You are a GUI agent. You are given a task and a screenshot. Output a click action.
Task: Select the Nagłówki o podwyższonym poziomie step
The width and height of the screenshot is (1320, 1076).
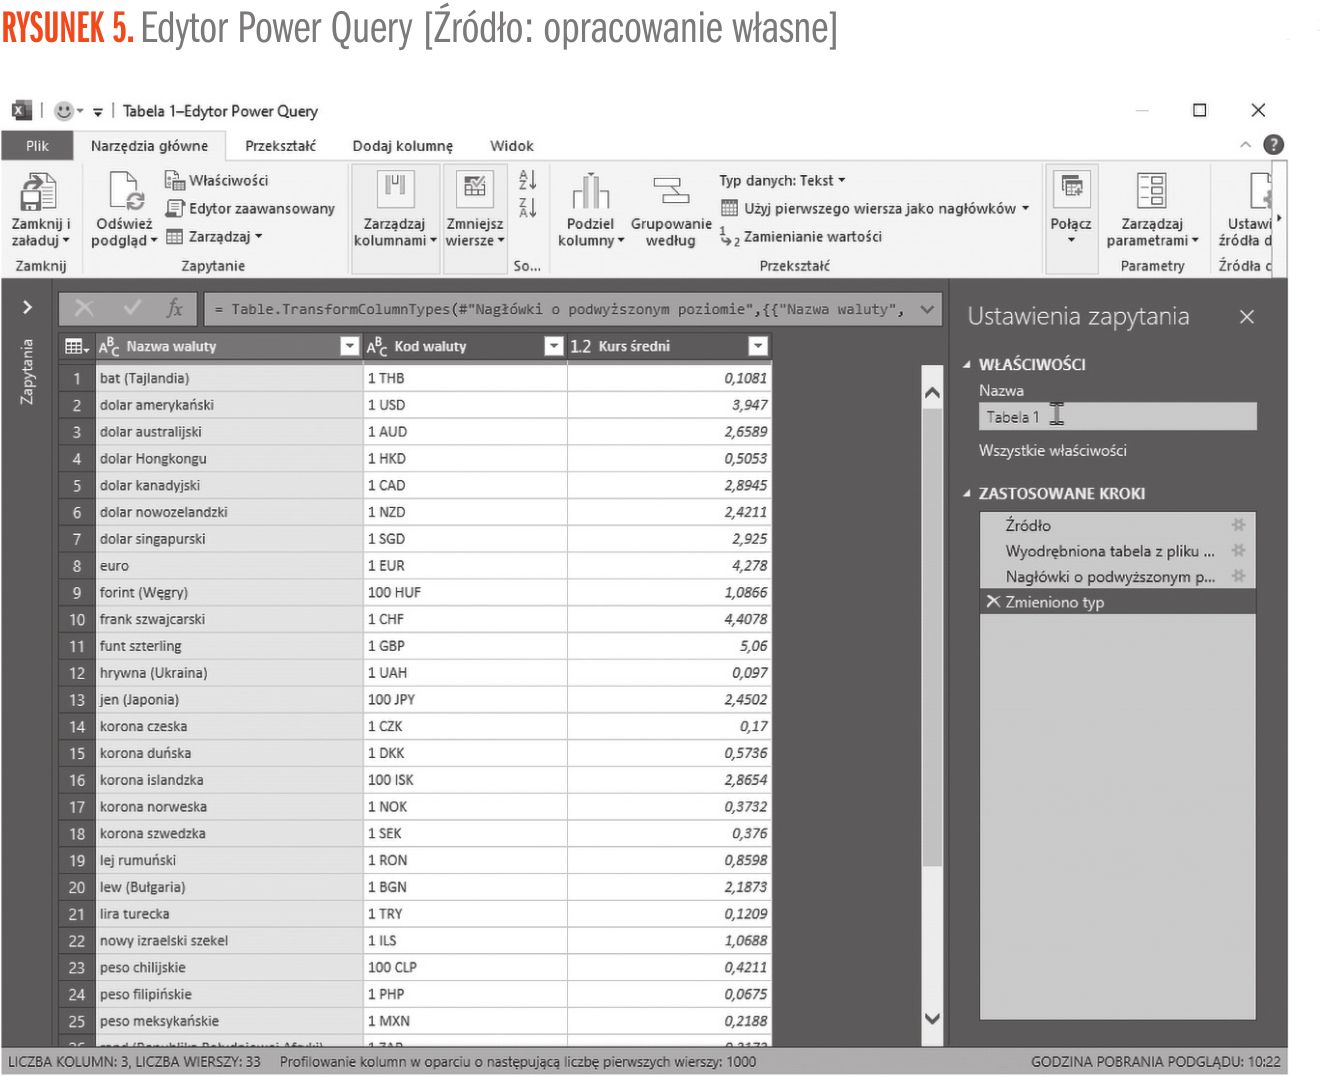[1117, 576]
